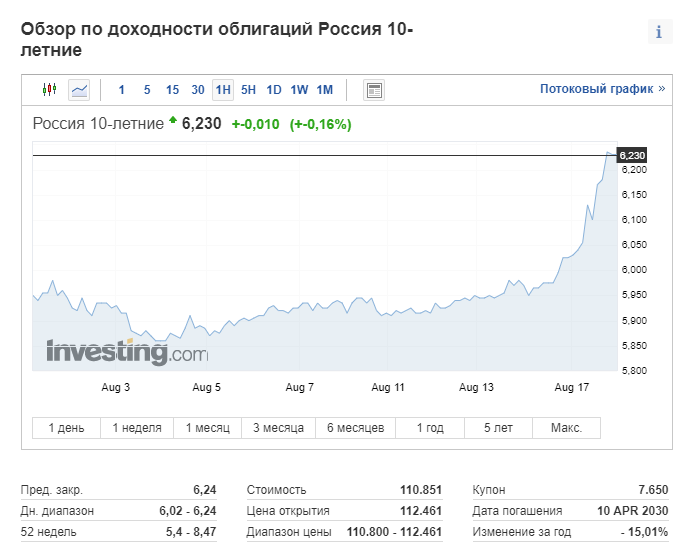680x556 pixels.
Task: Open the info icon at top right
Action: 659,32
